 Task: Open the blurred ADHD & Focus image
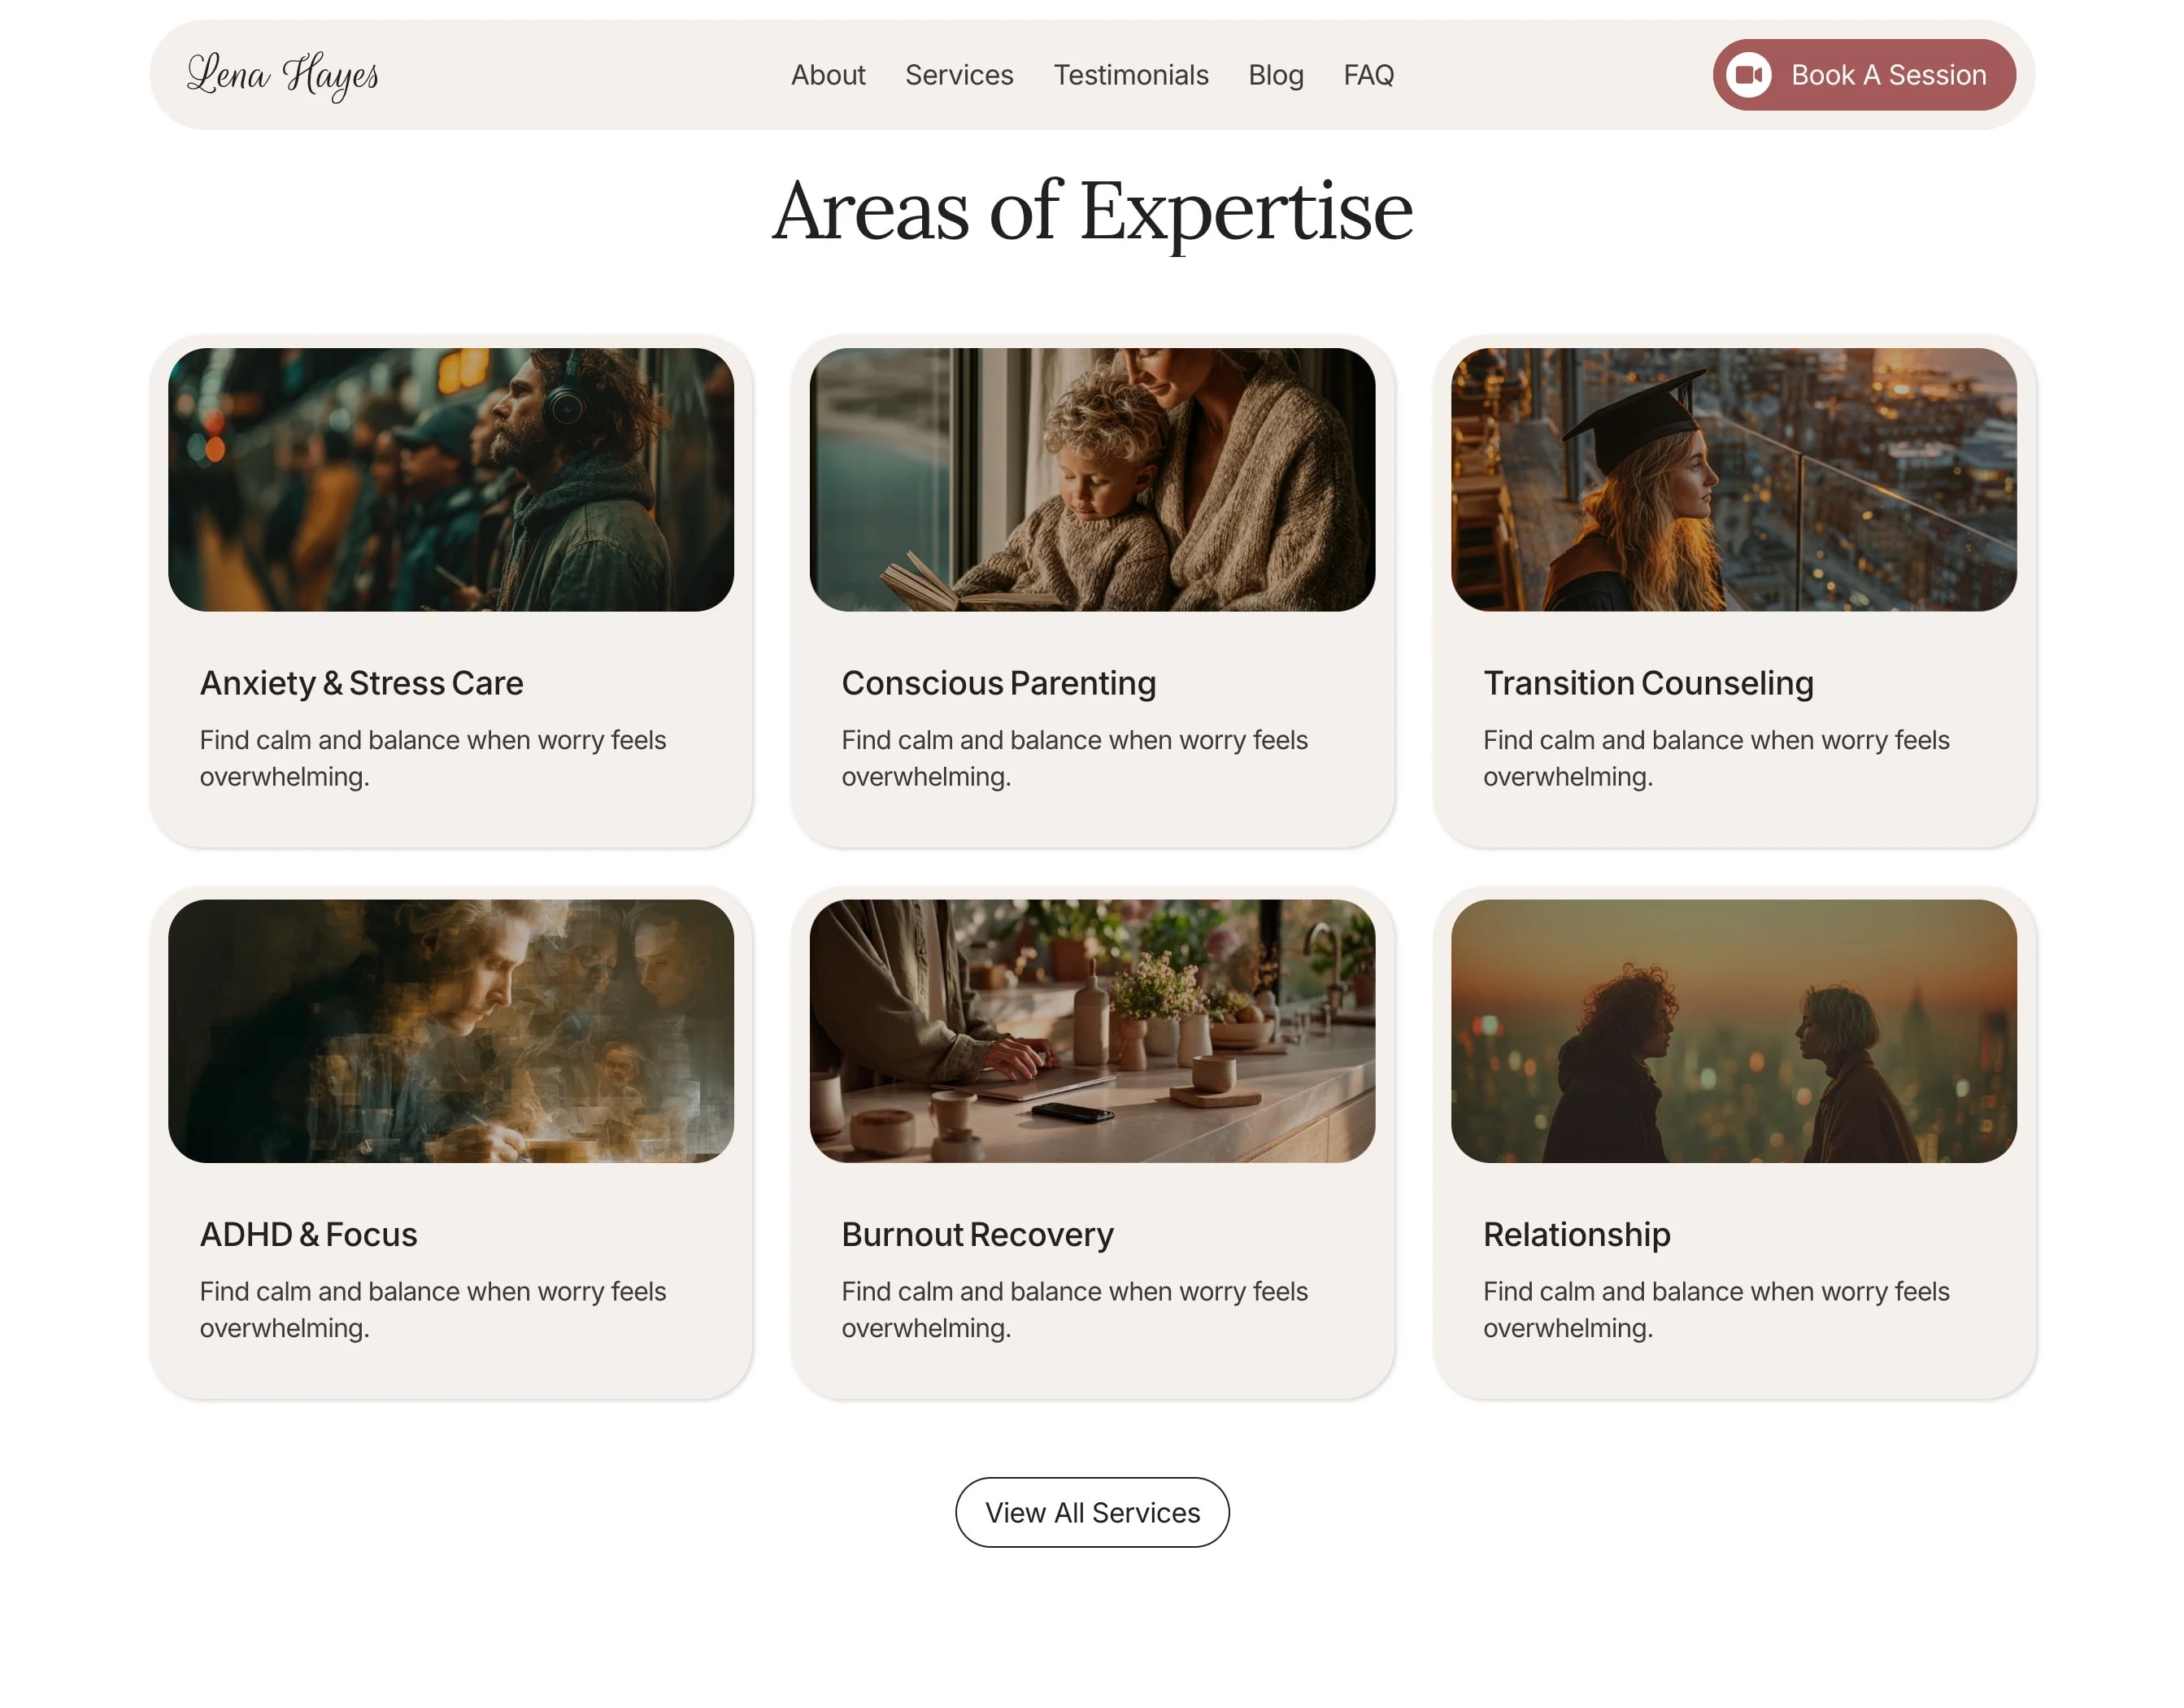click(450, 1030)
